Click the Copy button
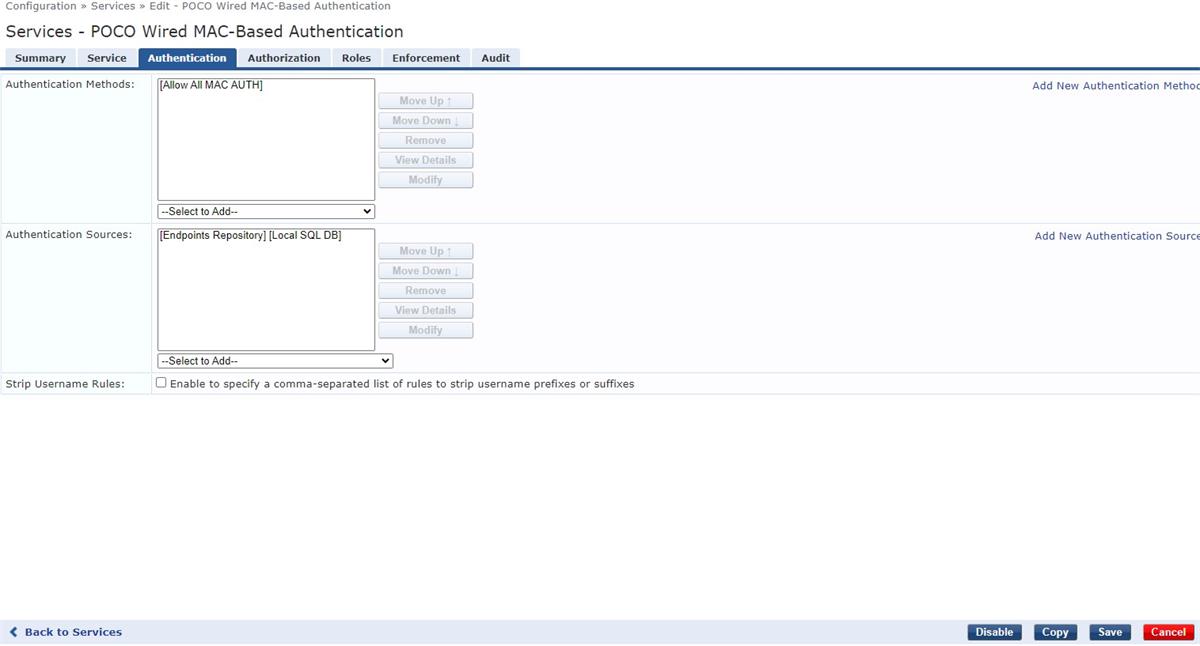Image resolution: width=1200 pixels, height=646 pixels. 1055,632
